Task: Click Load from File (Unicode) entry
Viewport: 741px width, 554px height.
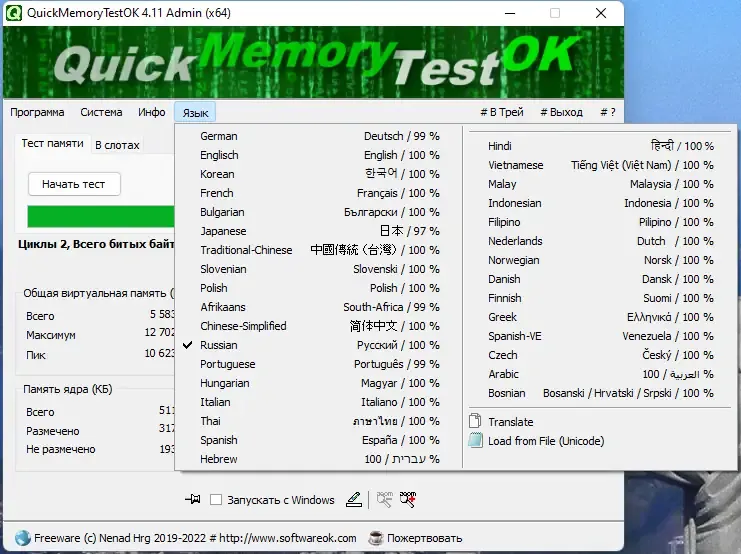Action: point(600,441)
